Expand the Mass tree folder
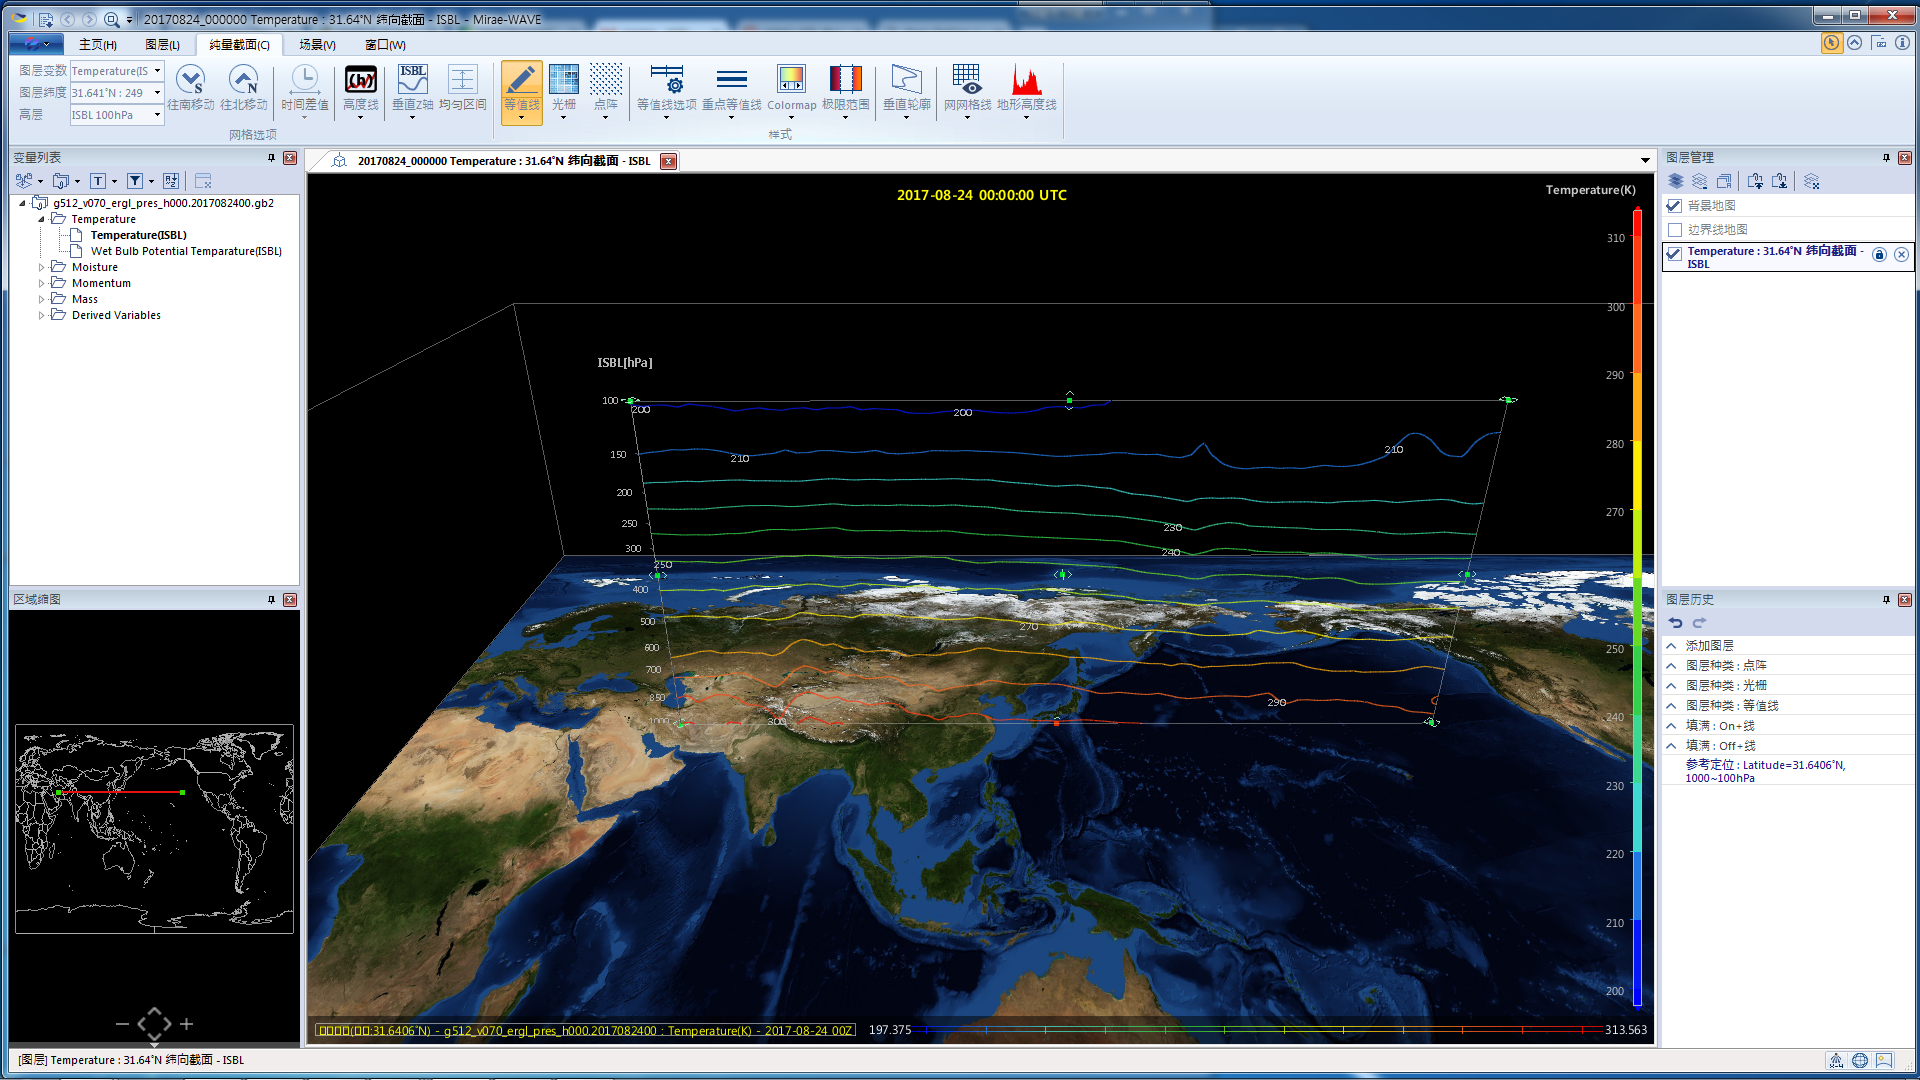Image resolution: width=1920 pixels, height=1080 pixels. (41, 300)
